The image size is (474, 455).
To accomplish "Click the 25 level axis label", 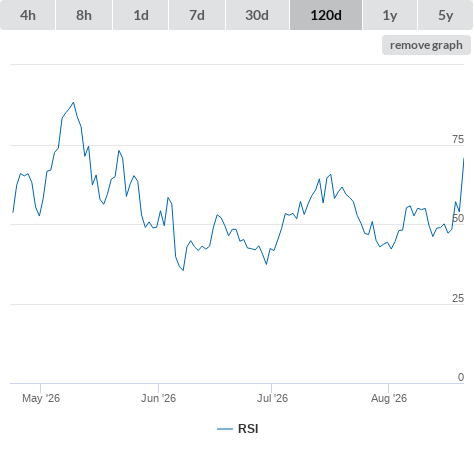I will click(x=458, y=298).
